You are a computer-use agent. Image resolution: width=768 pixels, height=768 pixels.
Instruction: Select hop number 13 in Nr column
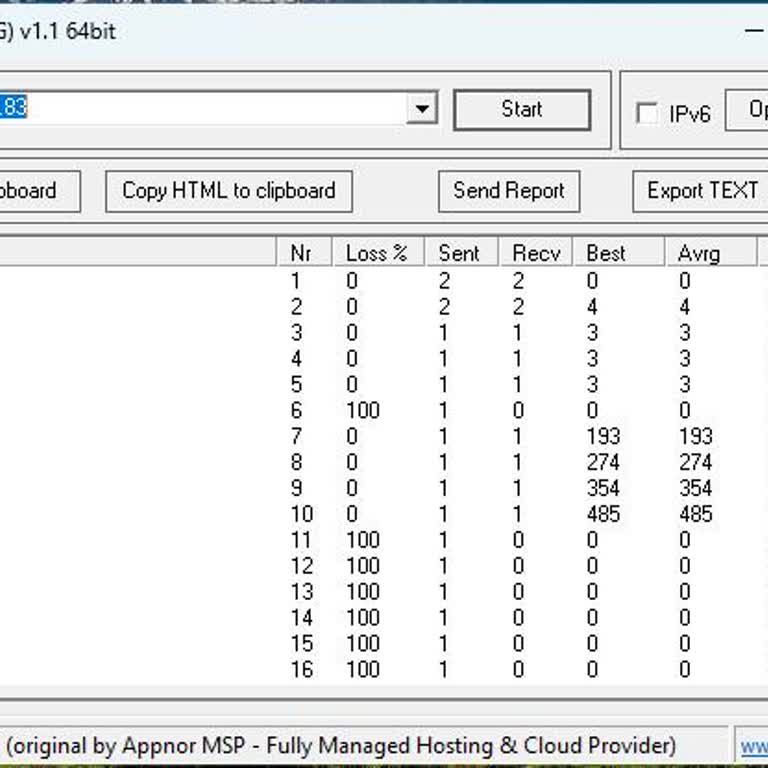pyautogui.click(x=302, y=592)
